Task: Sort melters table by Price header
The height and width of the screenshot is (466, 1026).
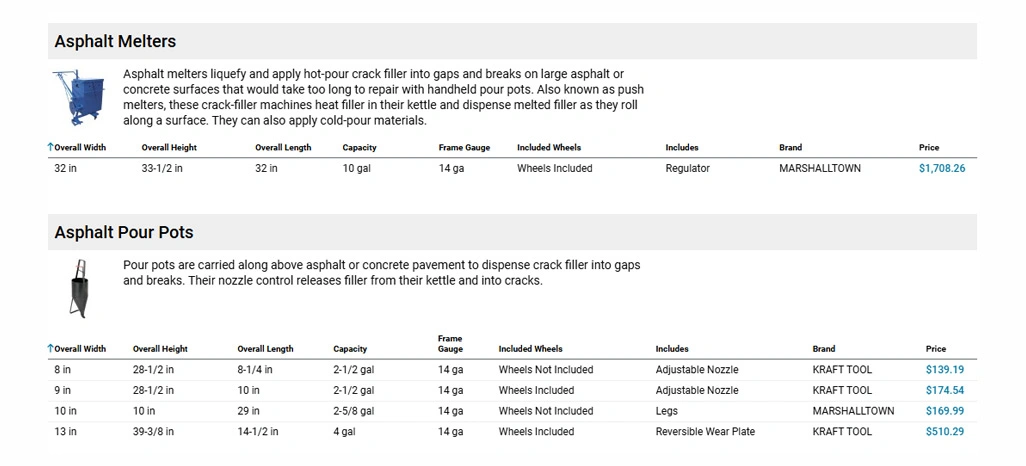Action: point(929,147)
